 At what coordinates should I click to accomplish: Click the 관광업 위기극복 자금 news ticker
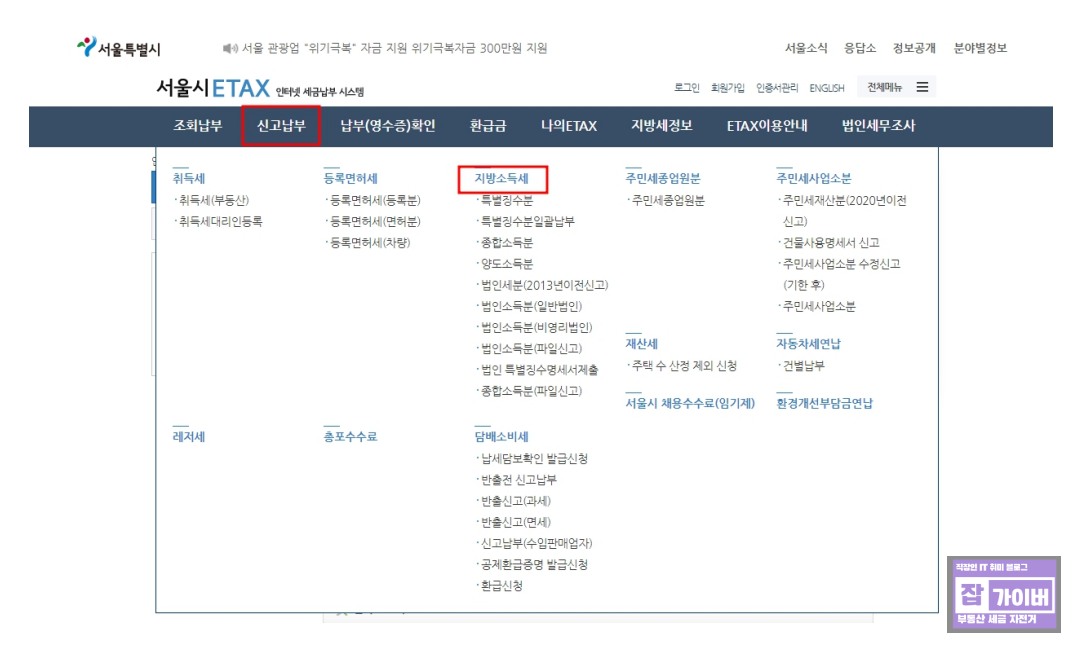pos(394,48)
